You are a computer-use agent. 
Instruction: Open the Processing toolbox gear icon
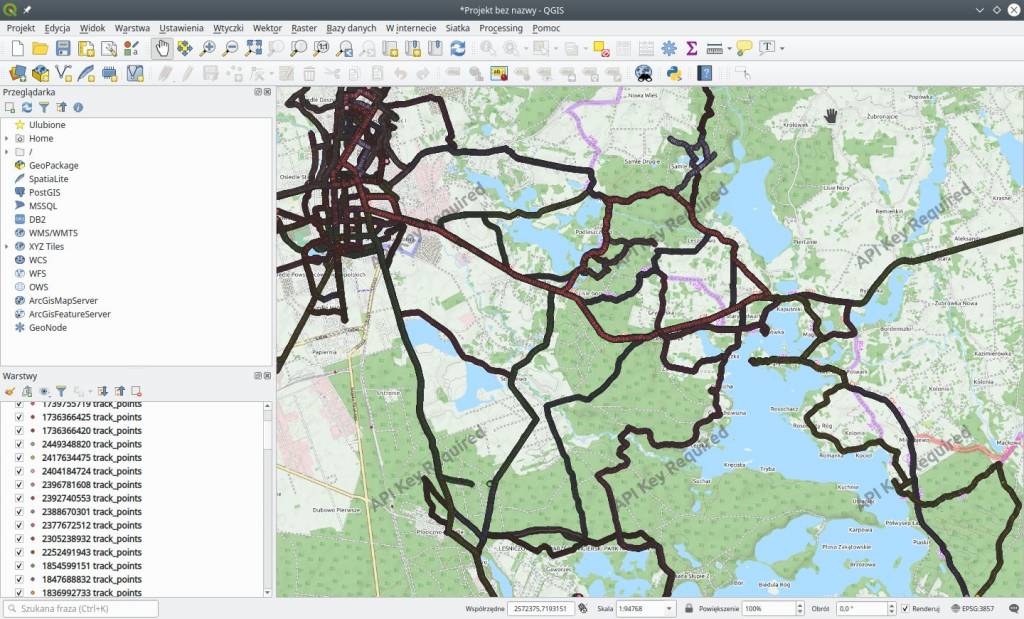point(668,48)
